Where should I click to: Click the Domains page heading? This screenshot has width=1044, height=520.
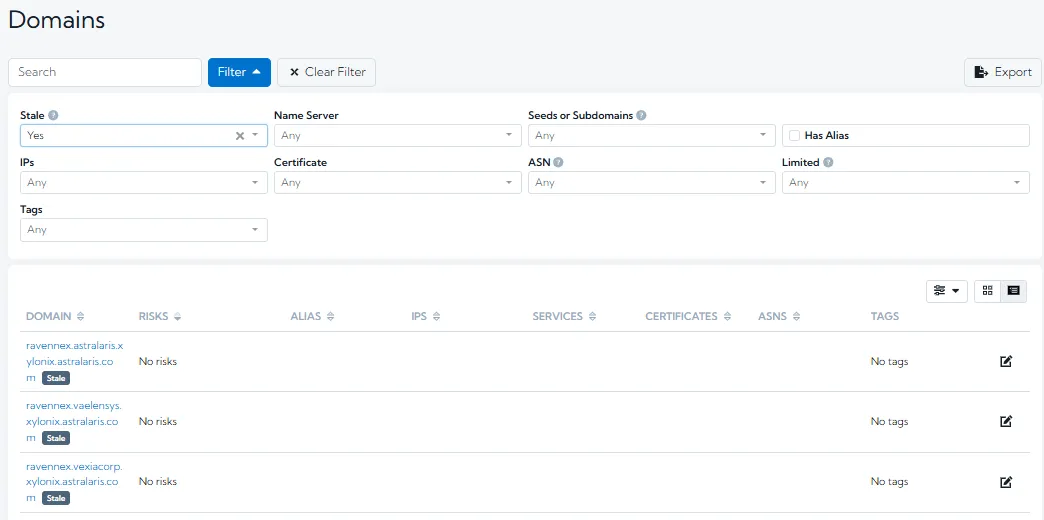coord(57,20)
